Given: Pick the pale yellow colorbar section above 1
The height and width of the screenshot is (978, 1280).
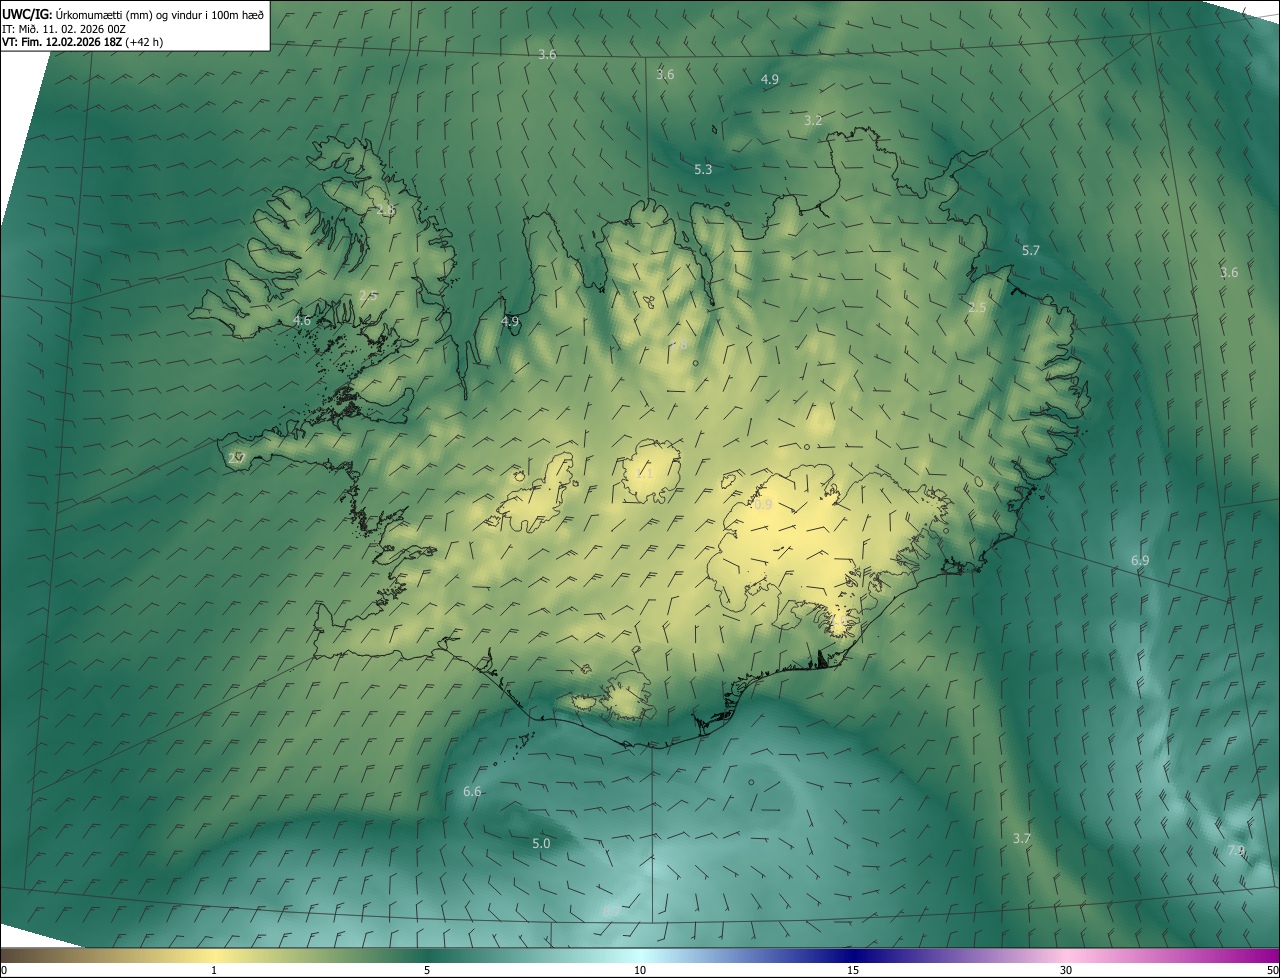Looking at the screenshot, I should [x=214, y=956].
